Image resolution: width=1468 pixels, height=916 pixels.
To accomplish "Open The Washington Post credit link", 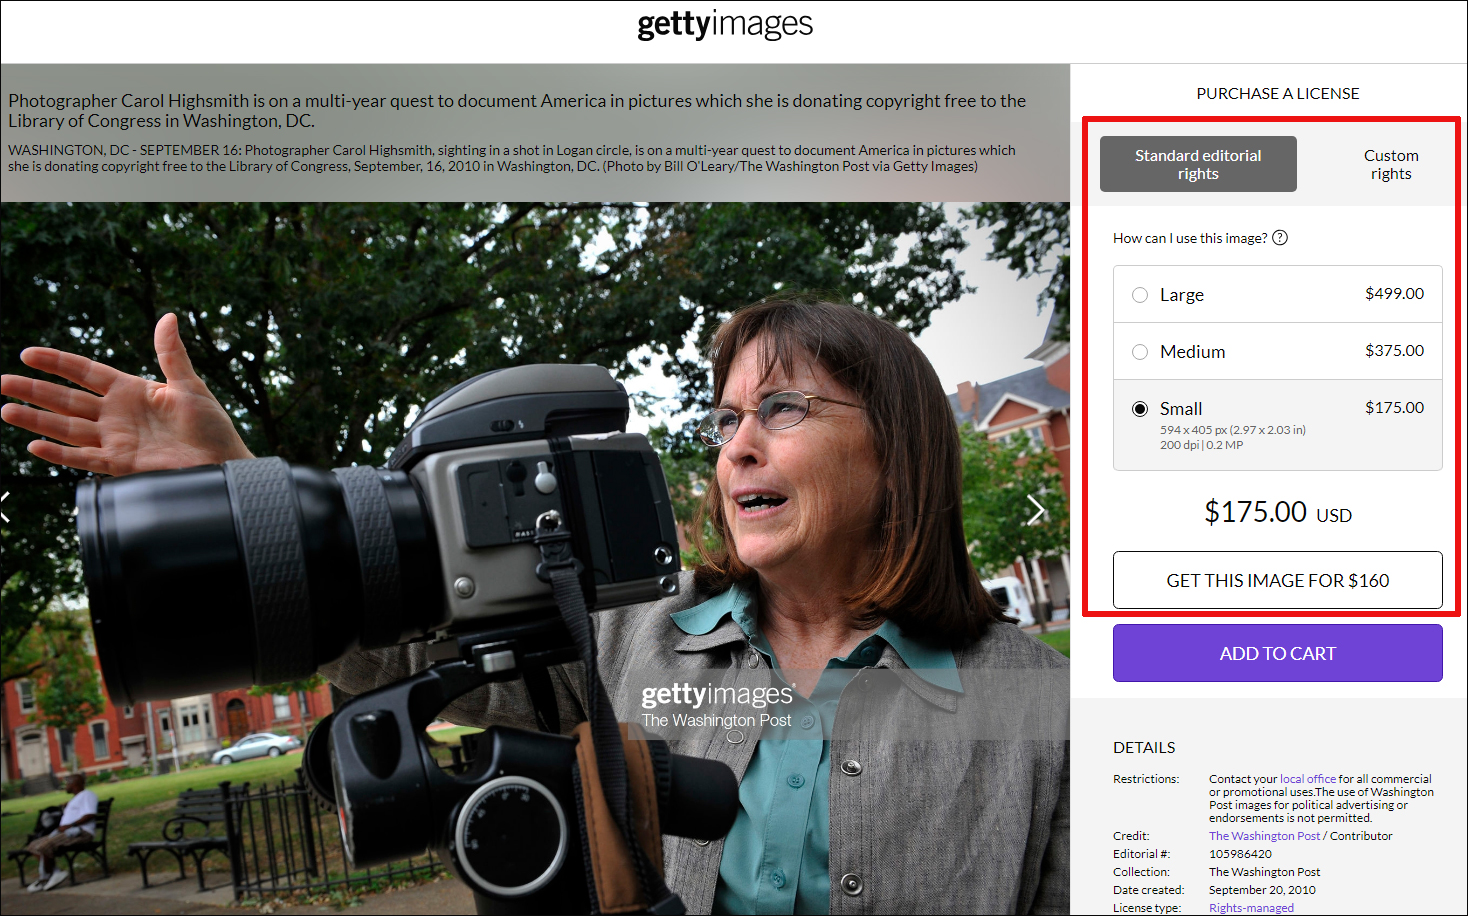I will [x=1265, y=836].
